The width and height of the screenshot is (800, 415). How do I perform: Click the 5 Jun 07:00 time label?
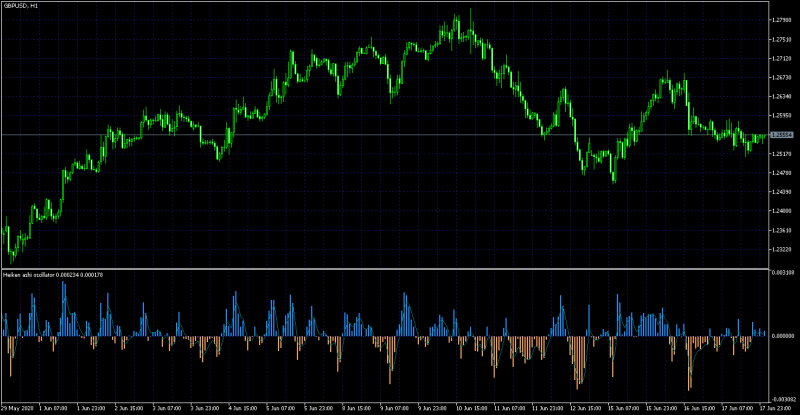coord(281,408)
